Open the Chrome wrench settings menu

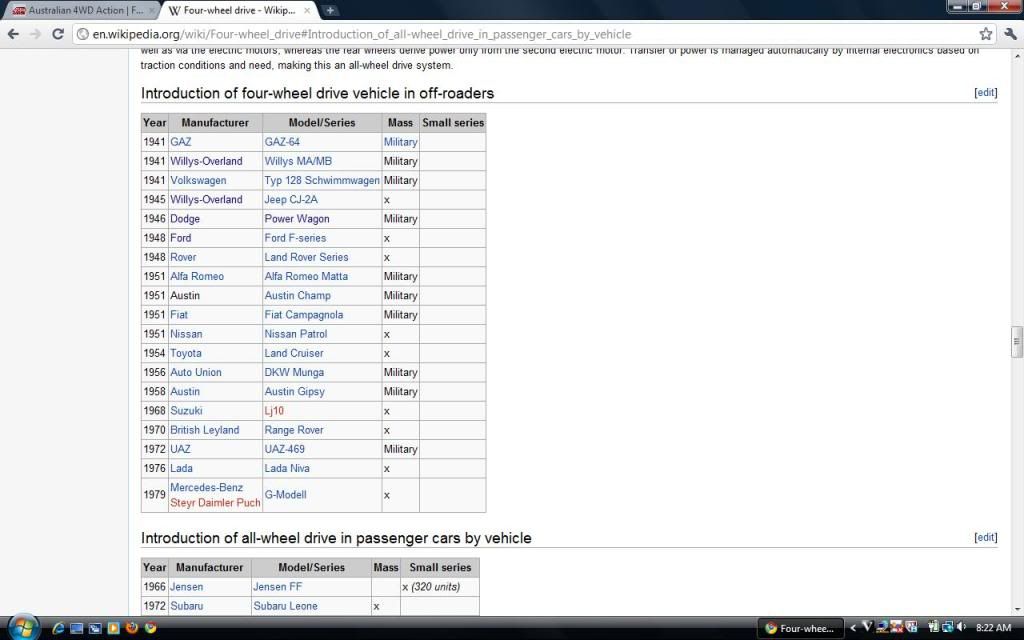[1010, 34]
